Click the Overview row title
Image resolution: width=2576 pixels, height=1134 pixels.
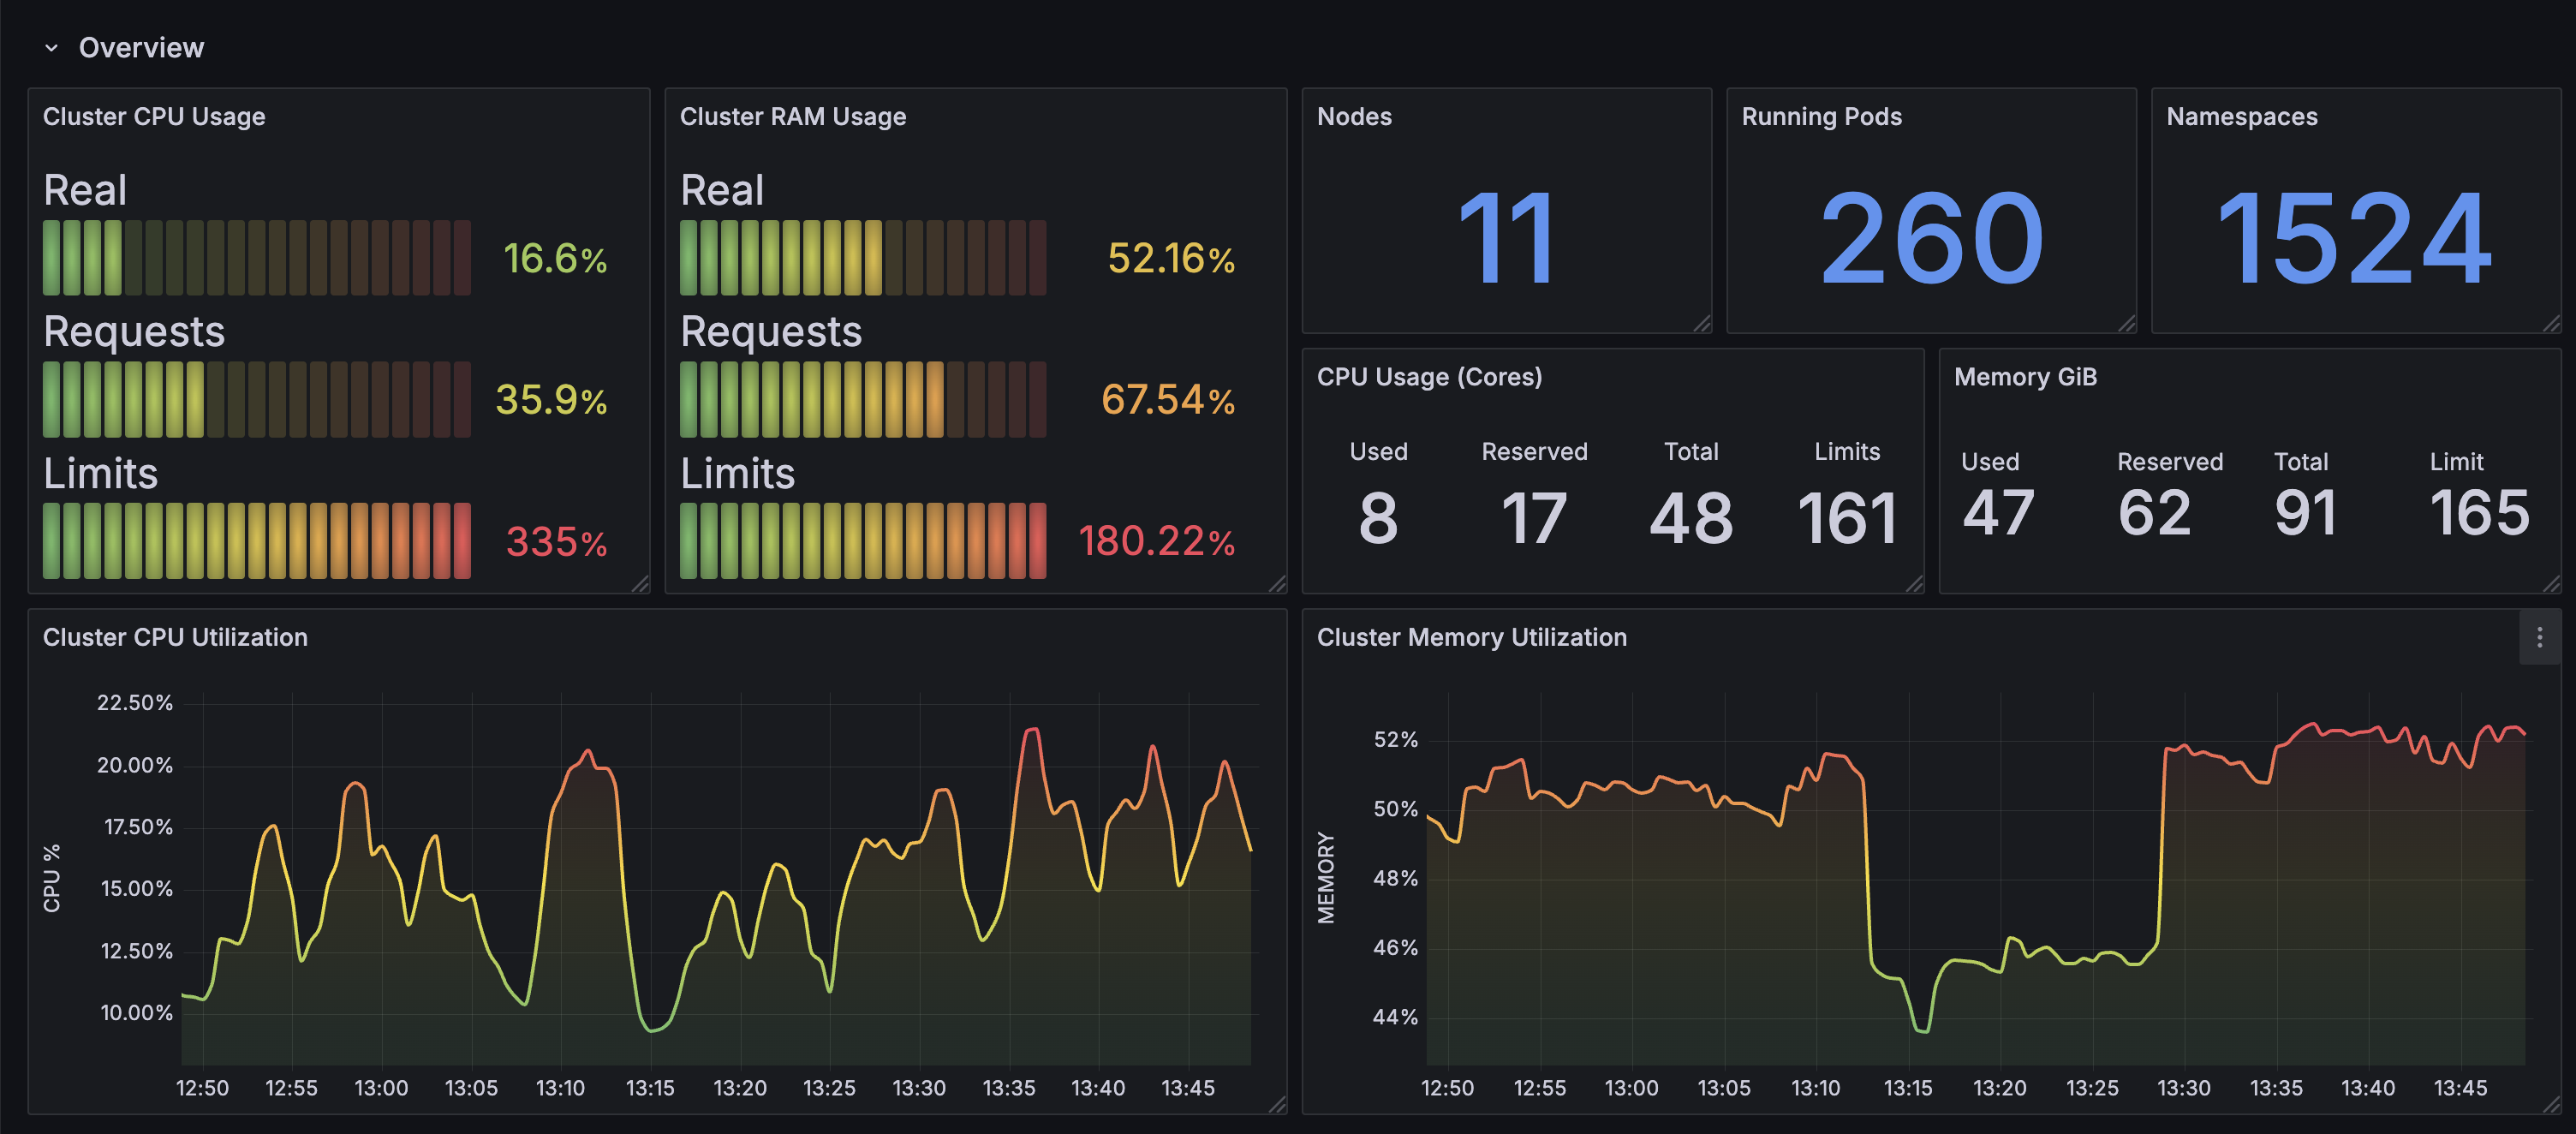point(141,48)
